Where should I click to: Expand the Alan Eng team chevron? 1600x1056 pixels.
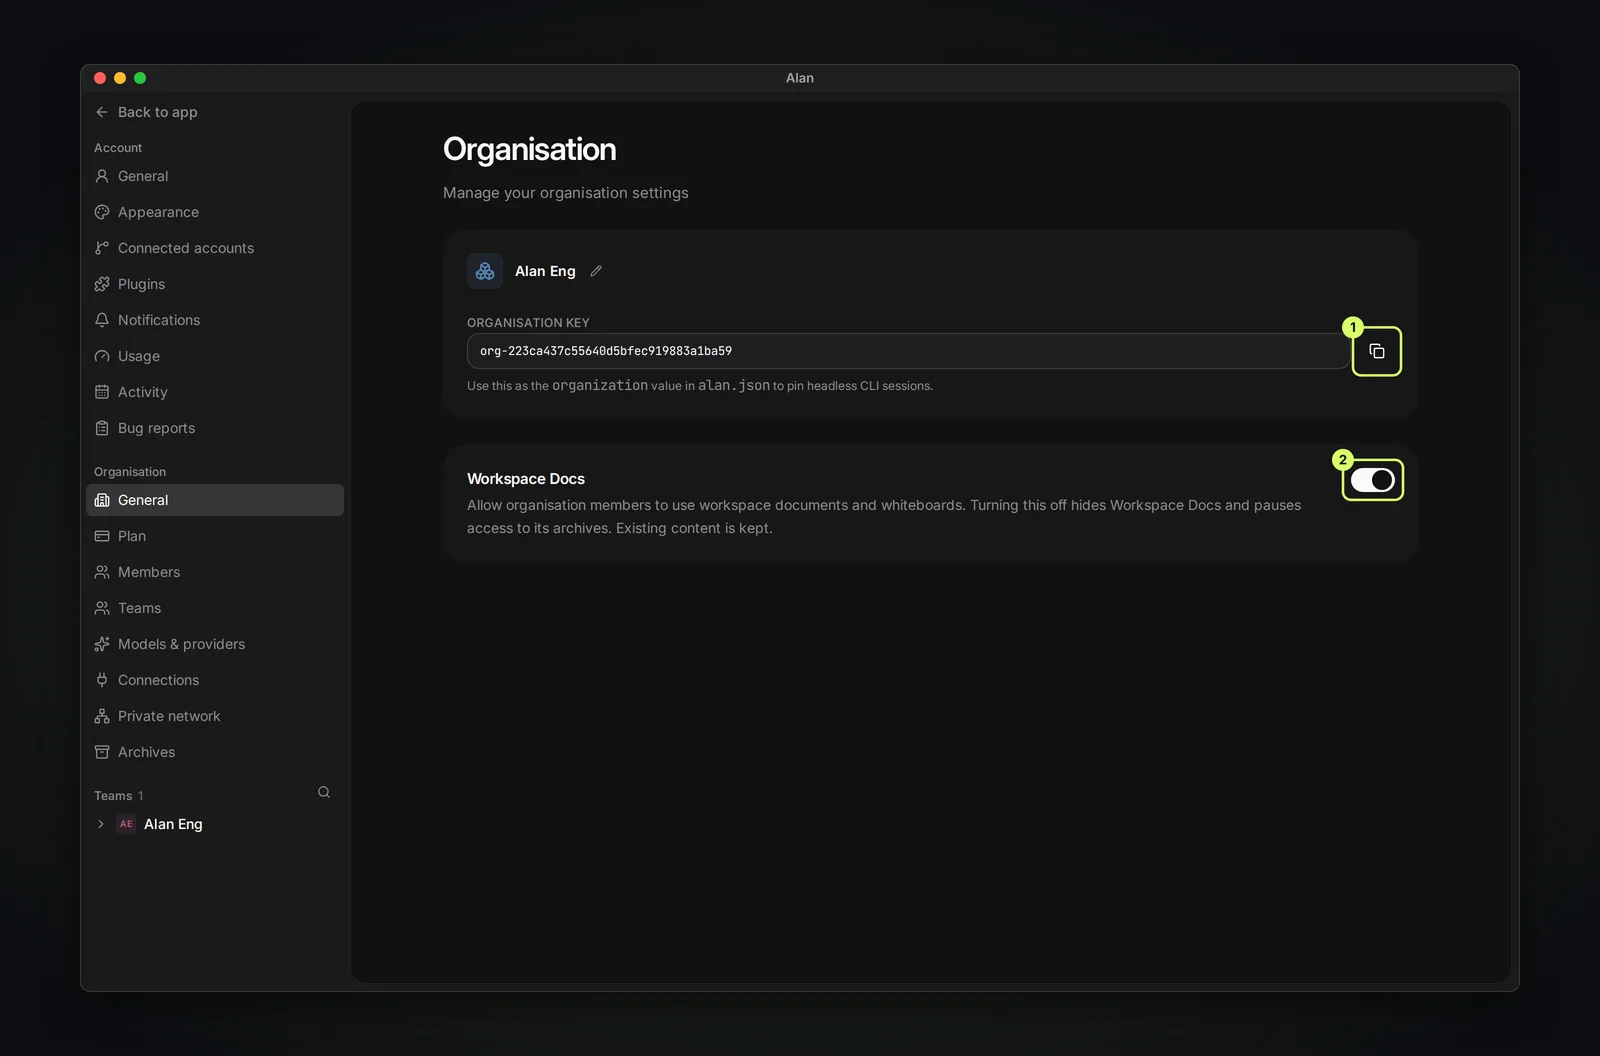pyautogui.click(x=100, y=824)
